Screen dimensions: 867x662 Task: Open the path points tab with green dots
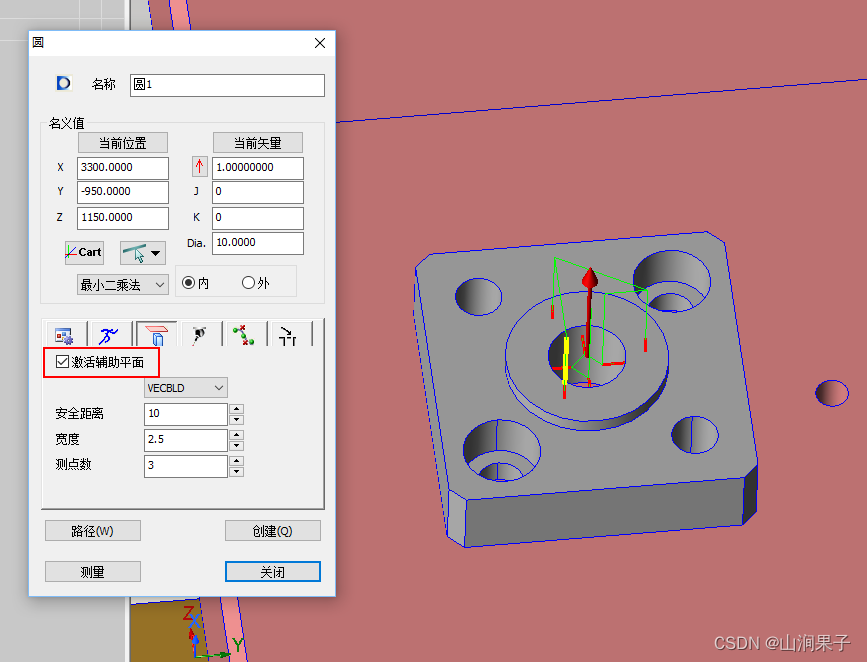[244, 335]
